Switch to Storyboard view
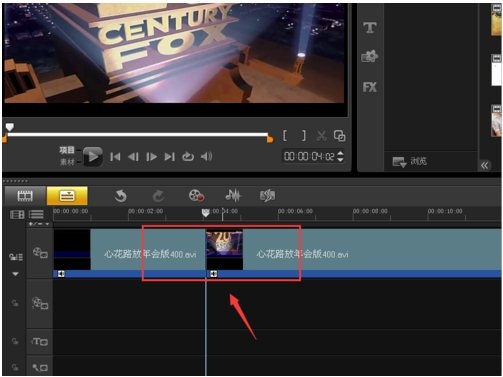 point(25,196)
